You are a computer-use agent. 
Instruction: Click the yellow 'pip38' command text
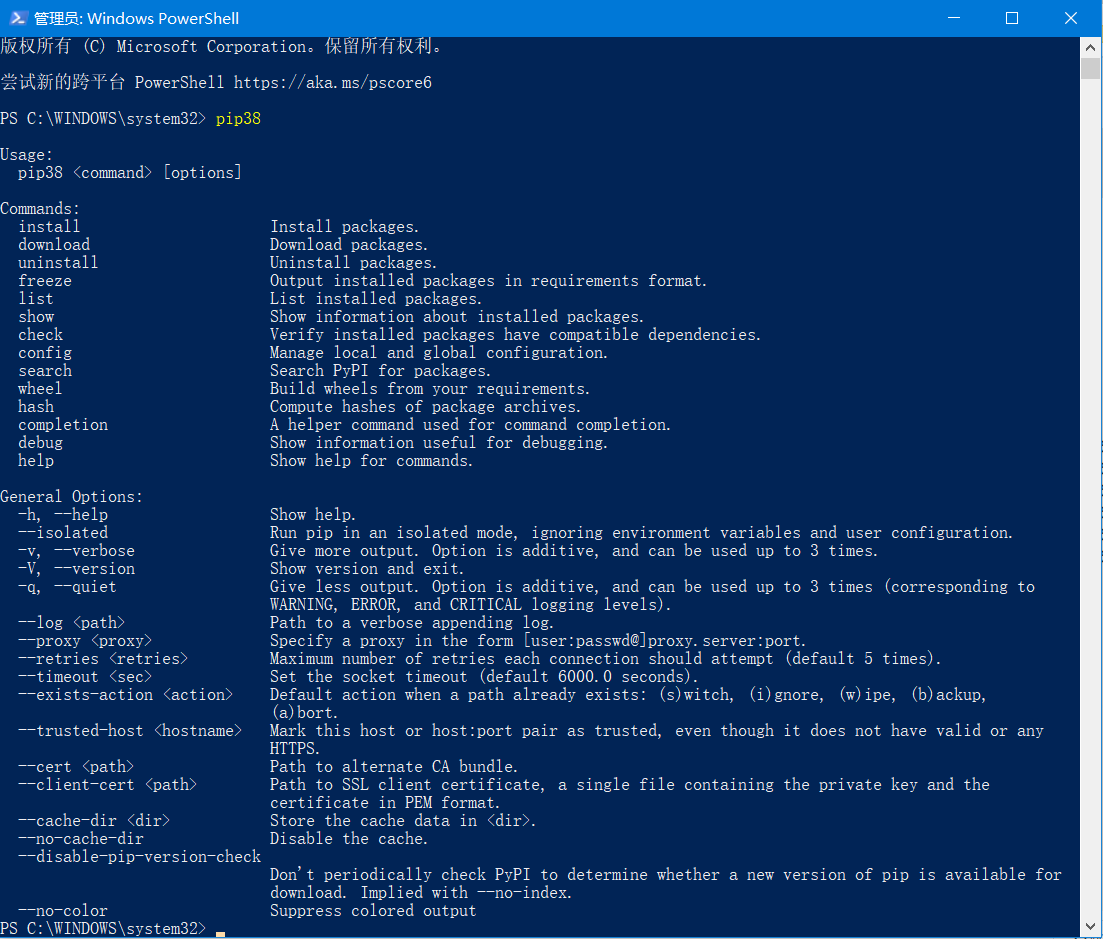tap(238, 119)
